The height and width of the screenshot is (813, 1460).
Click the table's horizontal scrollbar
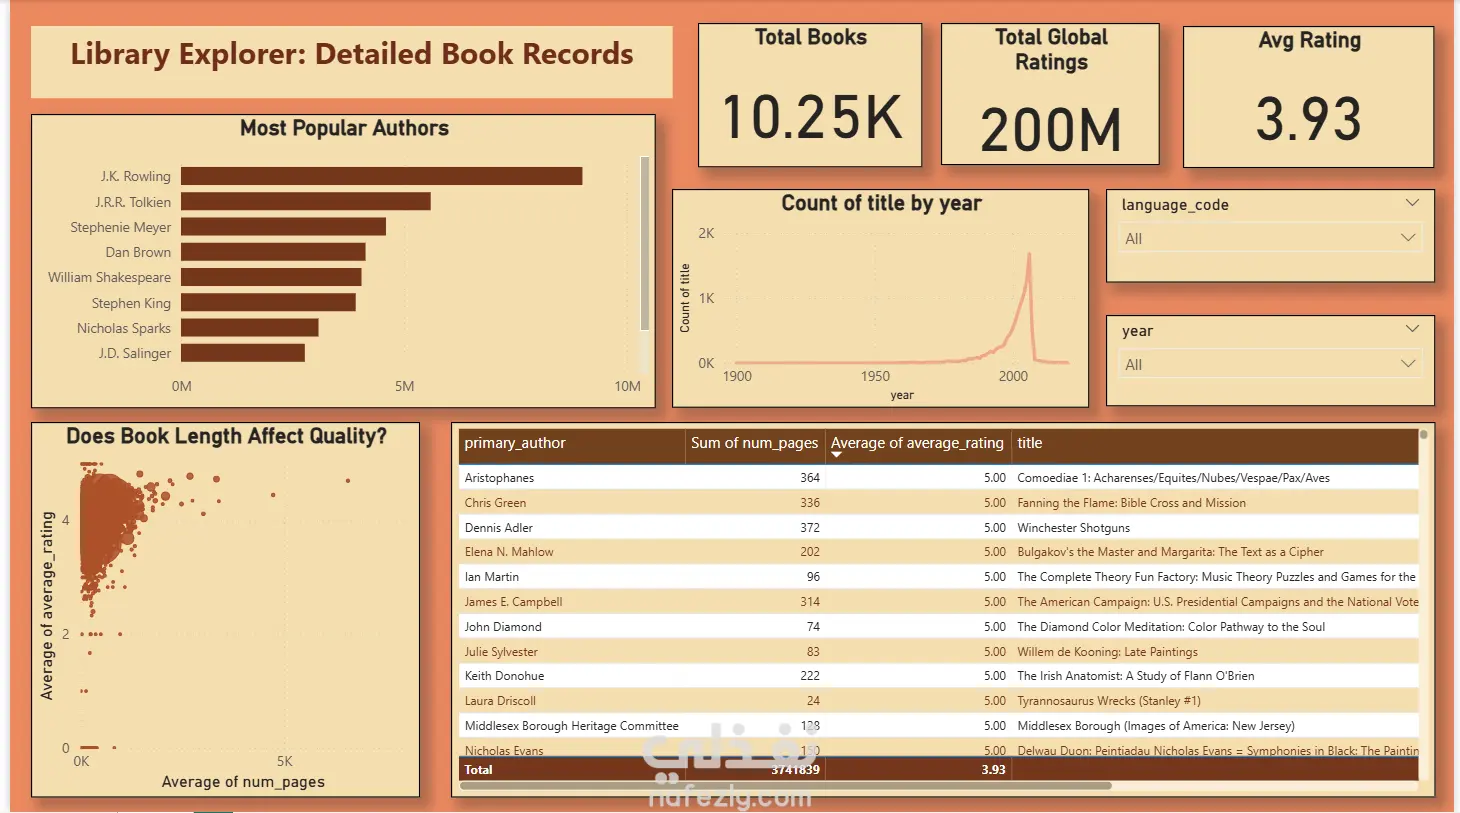point(786,786)
